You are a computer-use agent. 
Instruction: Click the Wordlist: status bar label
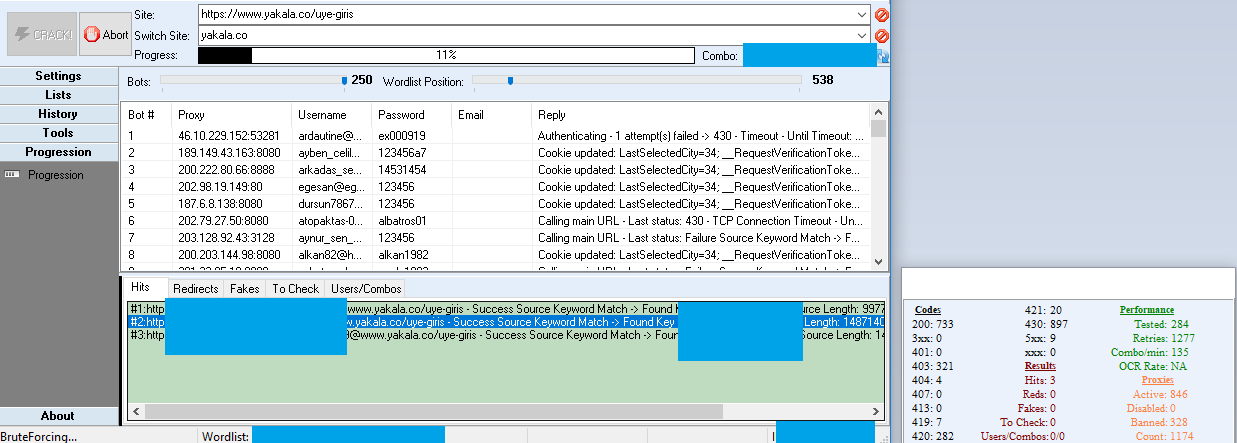225,436
